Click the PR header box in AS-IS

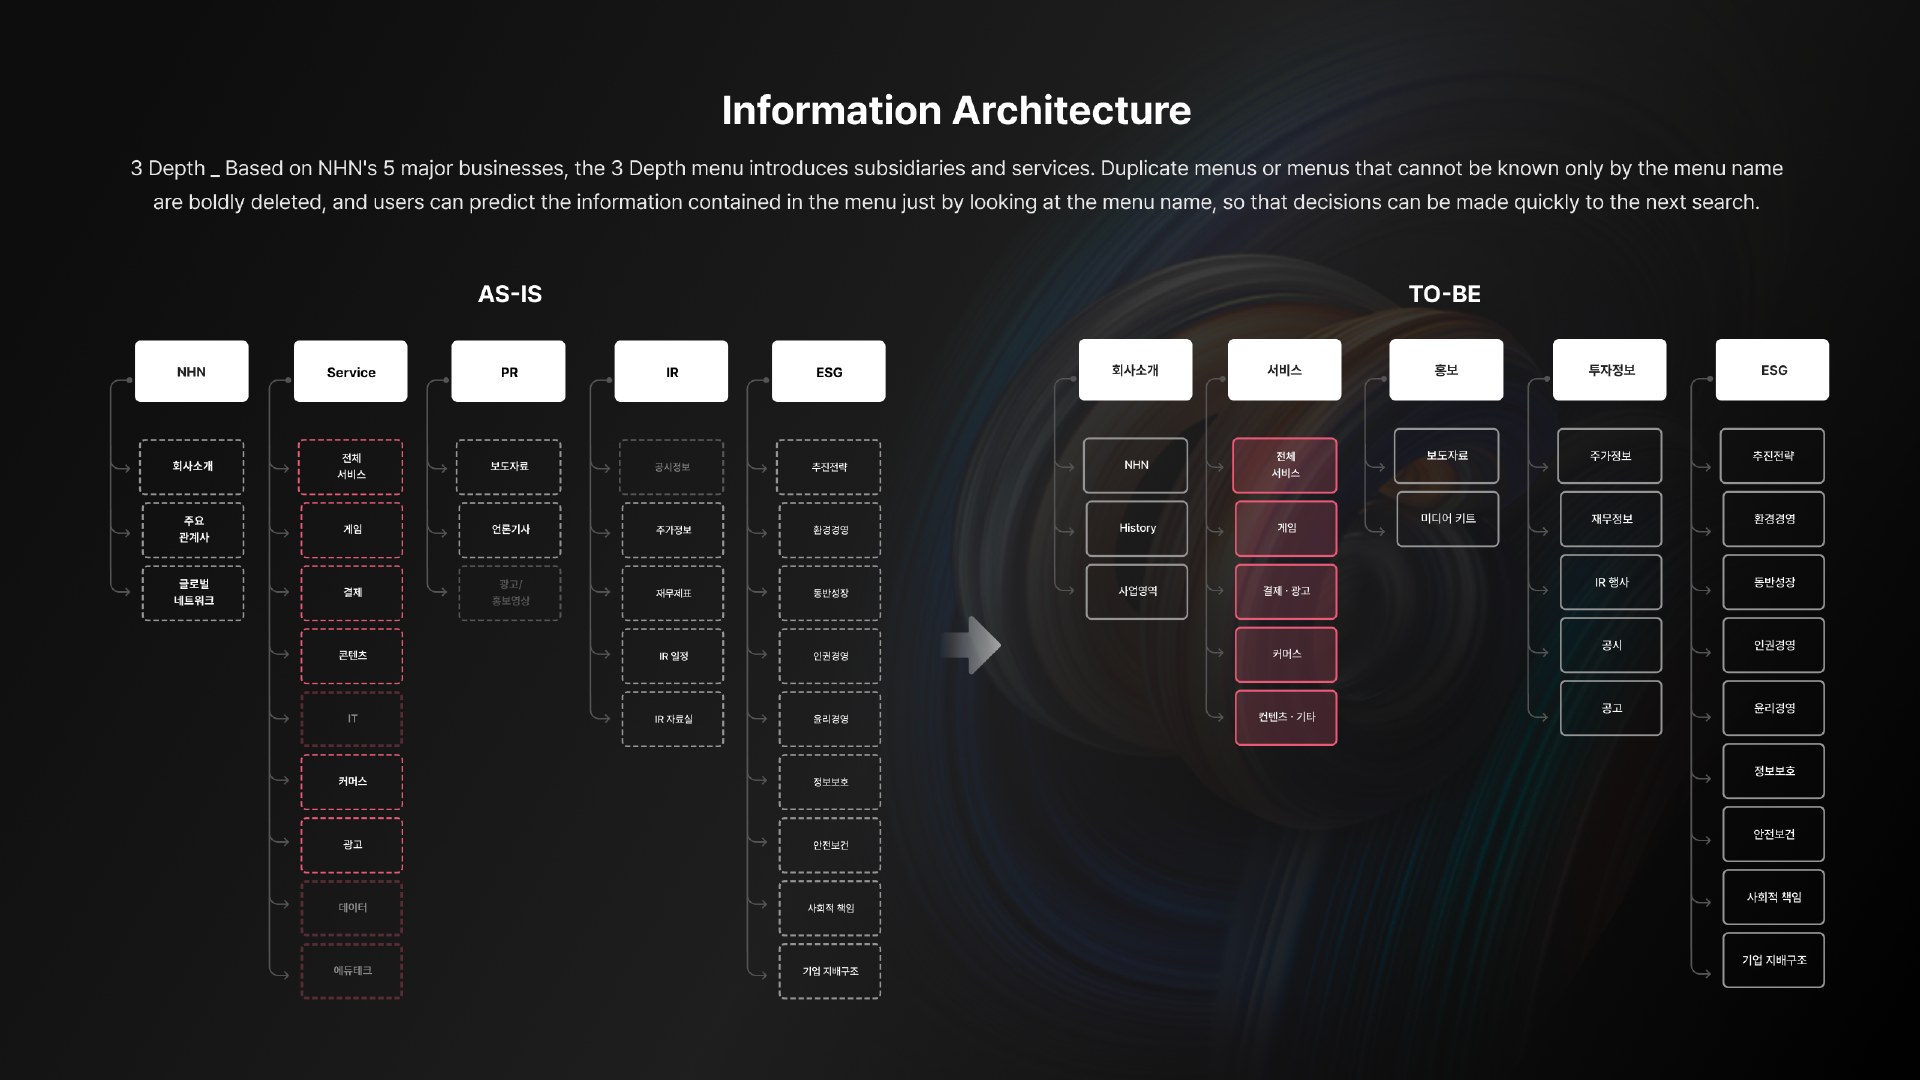point(508,371)
